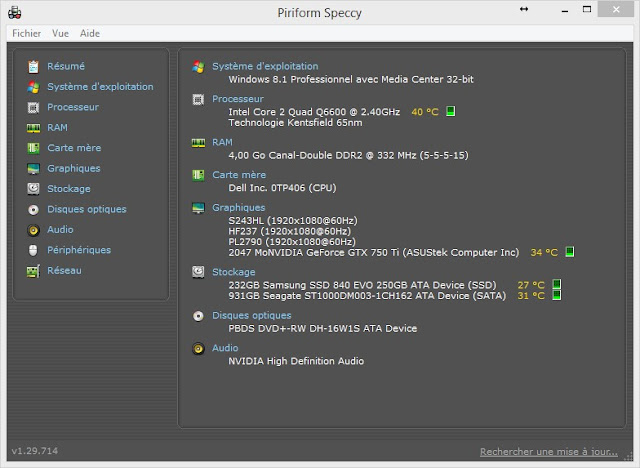Click the HF237 monitor line
Viewport: 640px width, 468px height.
point(290,231)
